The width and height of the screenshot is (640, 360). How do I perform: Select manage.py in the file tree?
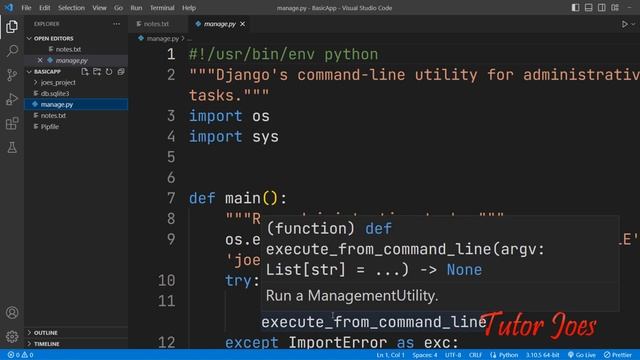click(57, 104)
